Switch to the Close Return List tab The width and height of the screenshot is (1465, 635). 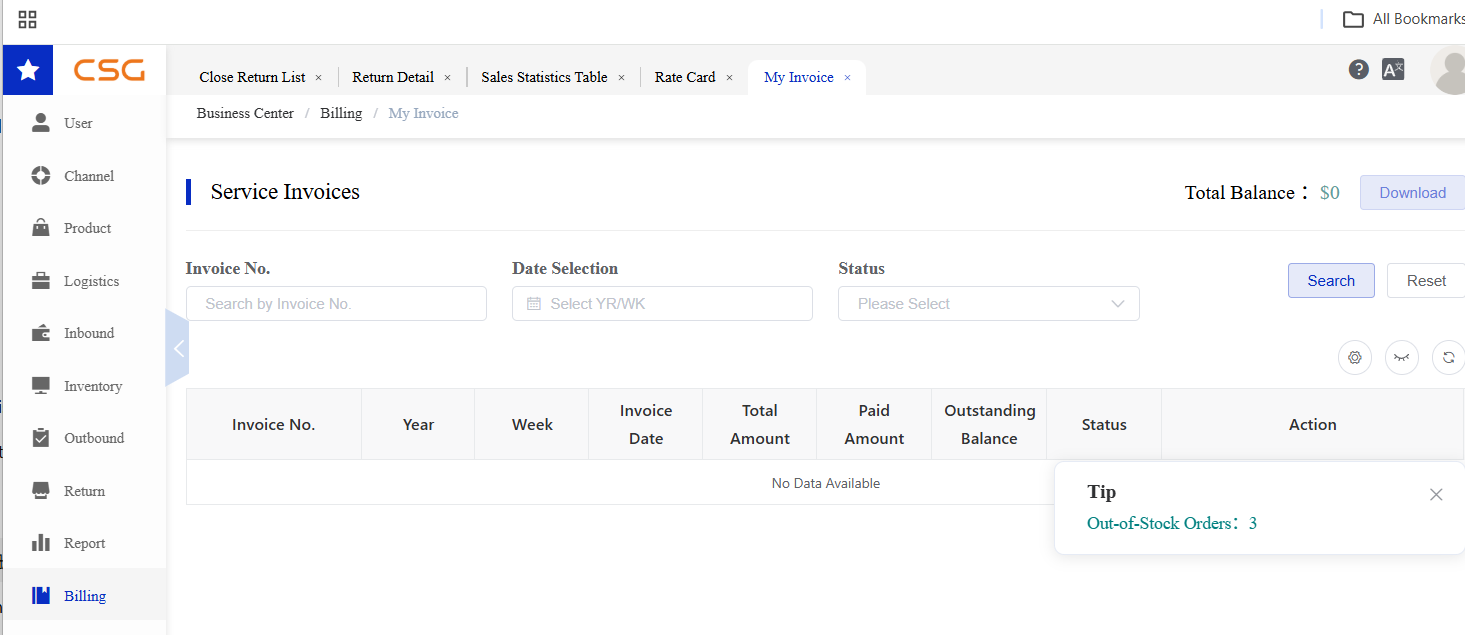[252, 77]
